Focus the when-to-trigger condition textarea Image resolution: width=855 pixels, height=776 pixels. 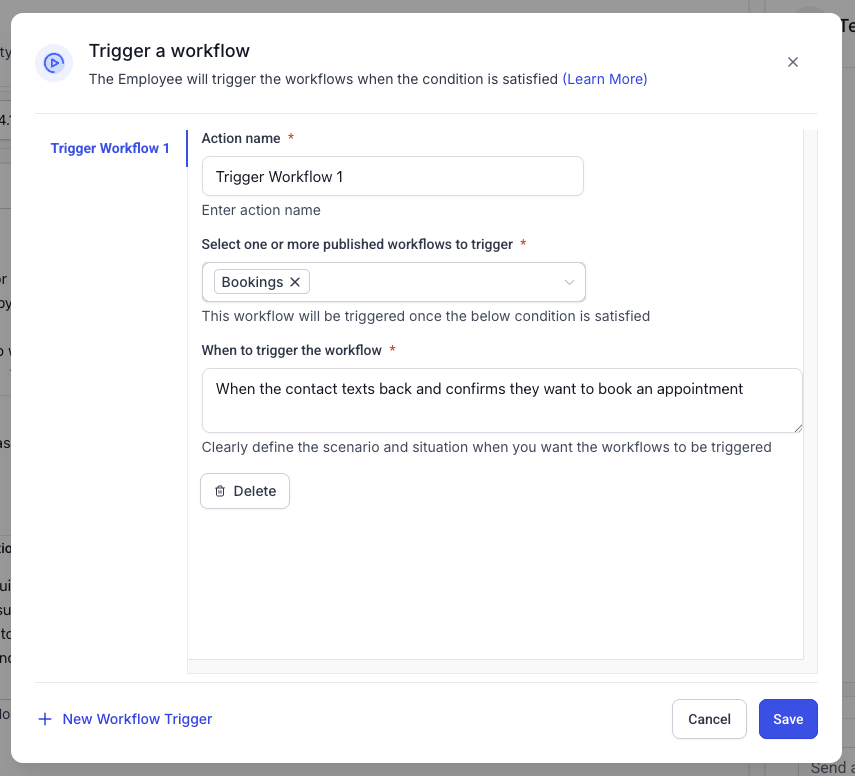pos(500,400)
